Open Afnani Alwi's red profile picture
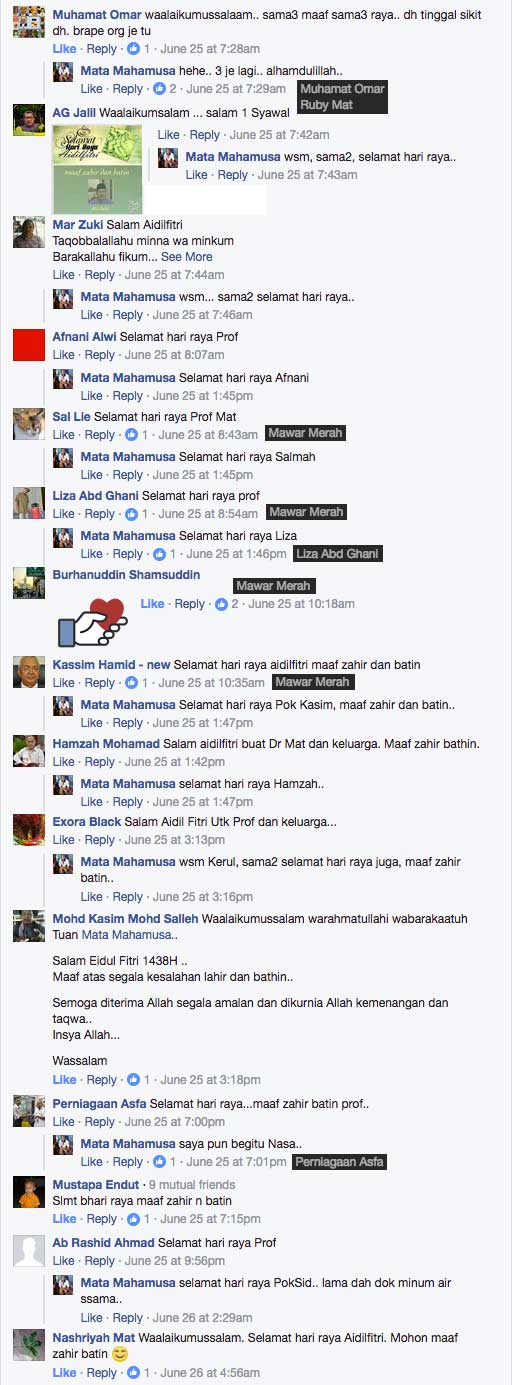512x1385 pixels. pos(28,345)
